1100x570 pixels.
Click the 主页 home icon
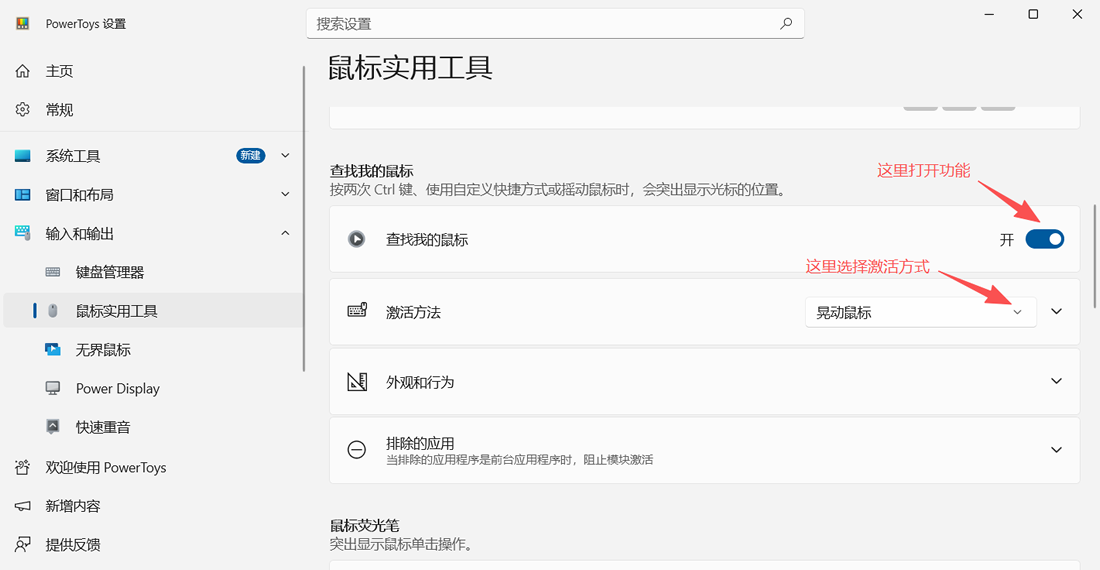click(22, 71)
